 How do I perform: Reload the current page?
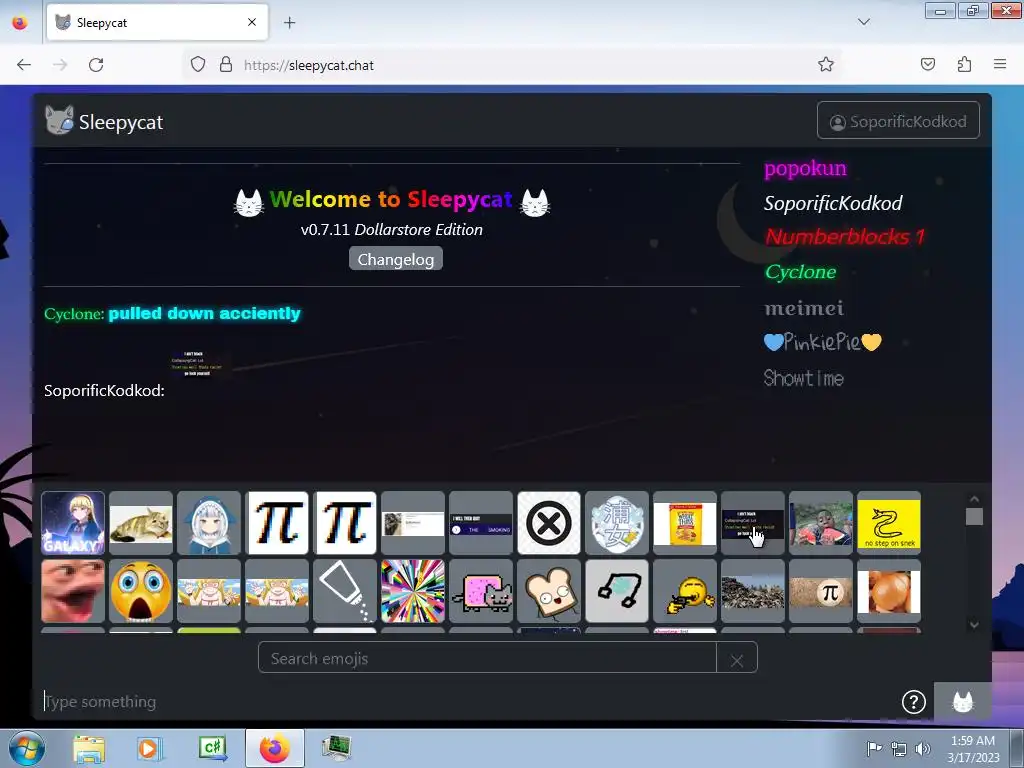tap(96, 65)
